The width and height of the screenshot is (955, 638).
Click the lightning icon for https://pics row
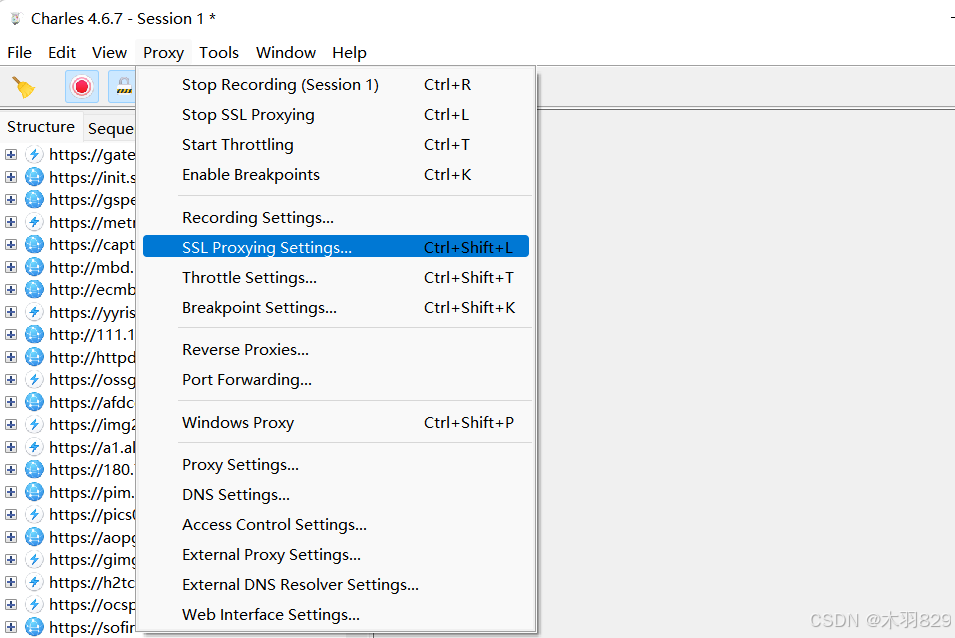tap(35, 514)
